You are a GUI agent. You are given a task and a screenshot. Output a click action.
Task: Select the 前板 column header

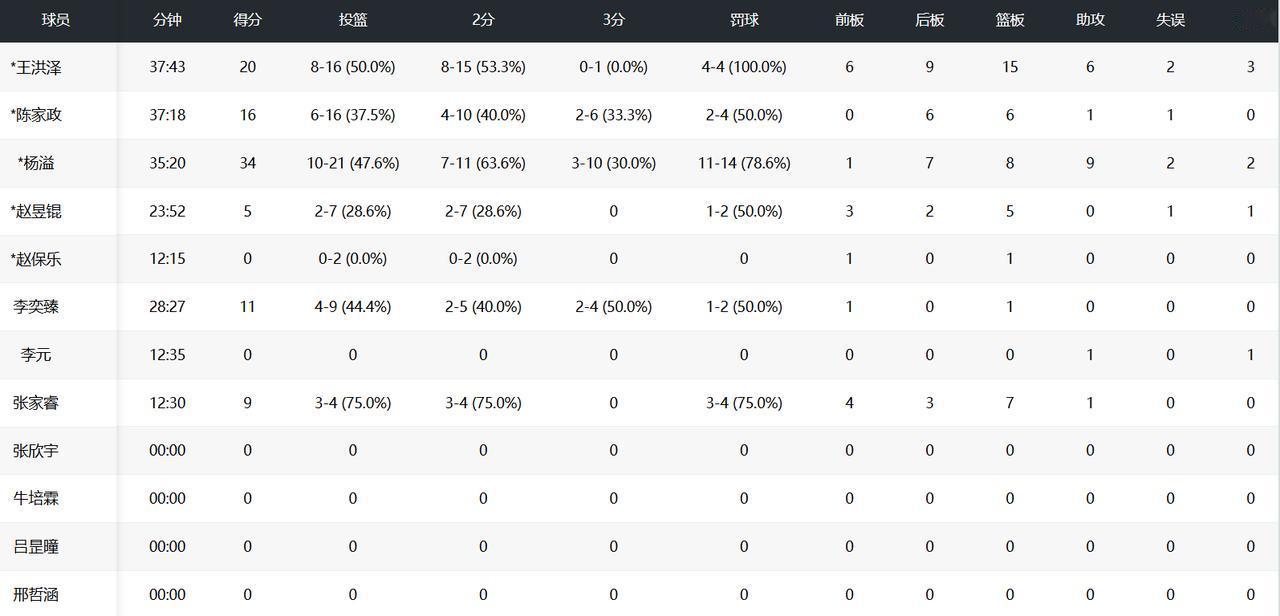(x=849, y=20)
